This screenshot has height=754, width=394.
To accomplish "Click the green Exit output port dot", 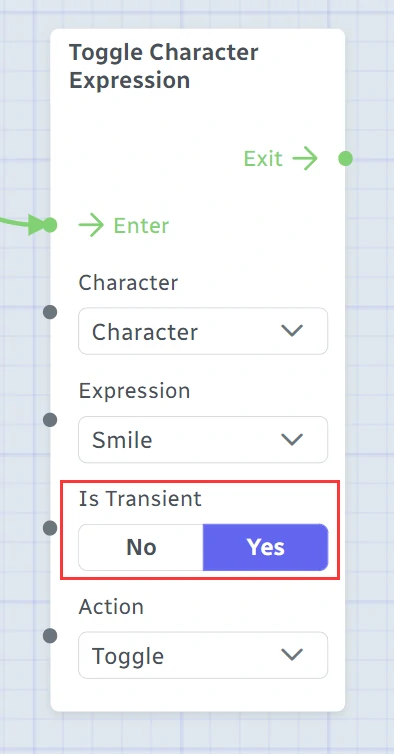I will [345, 158].
